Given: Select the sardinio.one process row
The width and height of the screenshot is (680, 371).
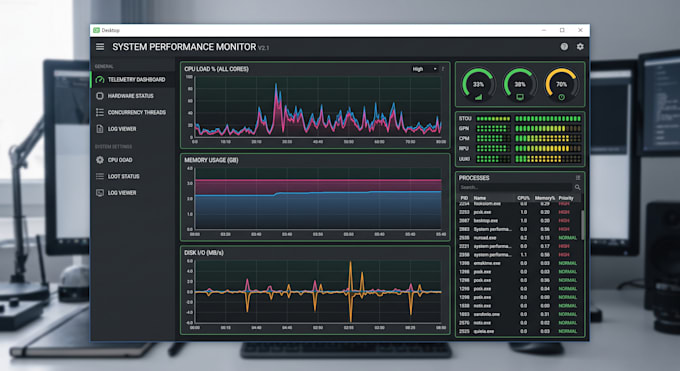Looking at the screenshot, I should [x=519, y=314].
